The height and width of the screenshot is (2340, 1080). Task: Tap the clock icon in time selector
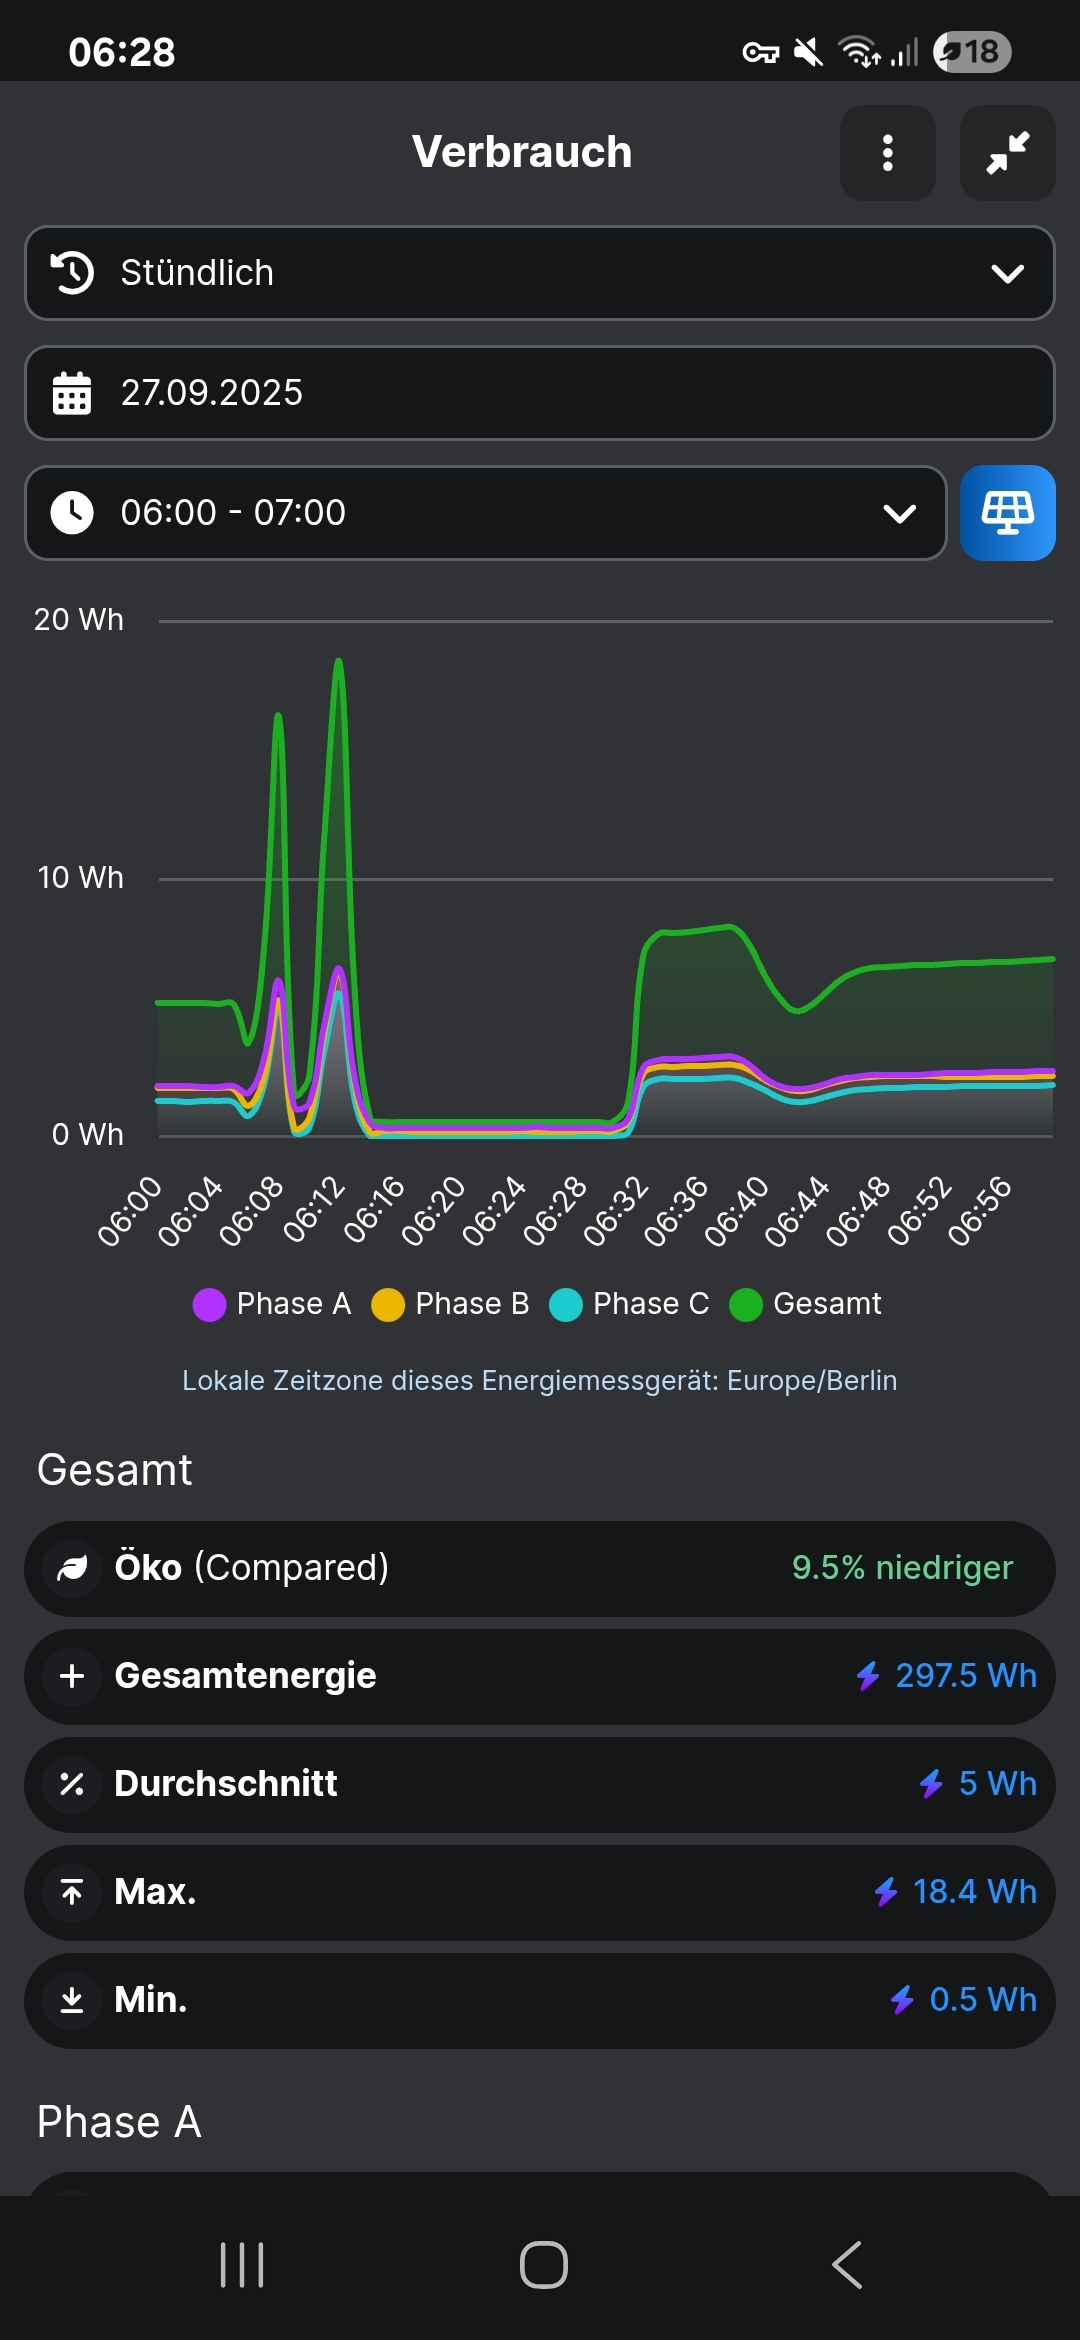click(x=72, y=513)
